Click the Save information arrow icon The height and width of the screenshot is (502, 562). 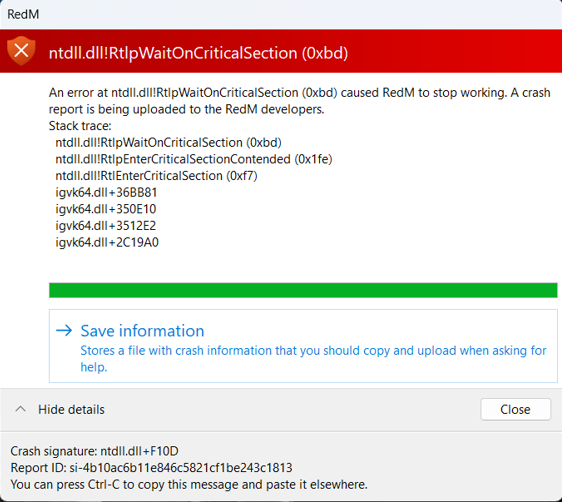point(64,330)
